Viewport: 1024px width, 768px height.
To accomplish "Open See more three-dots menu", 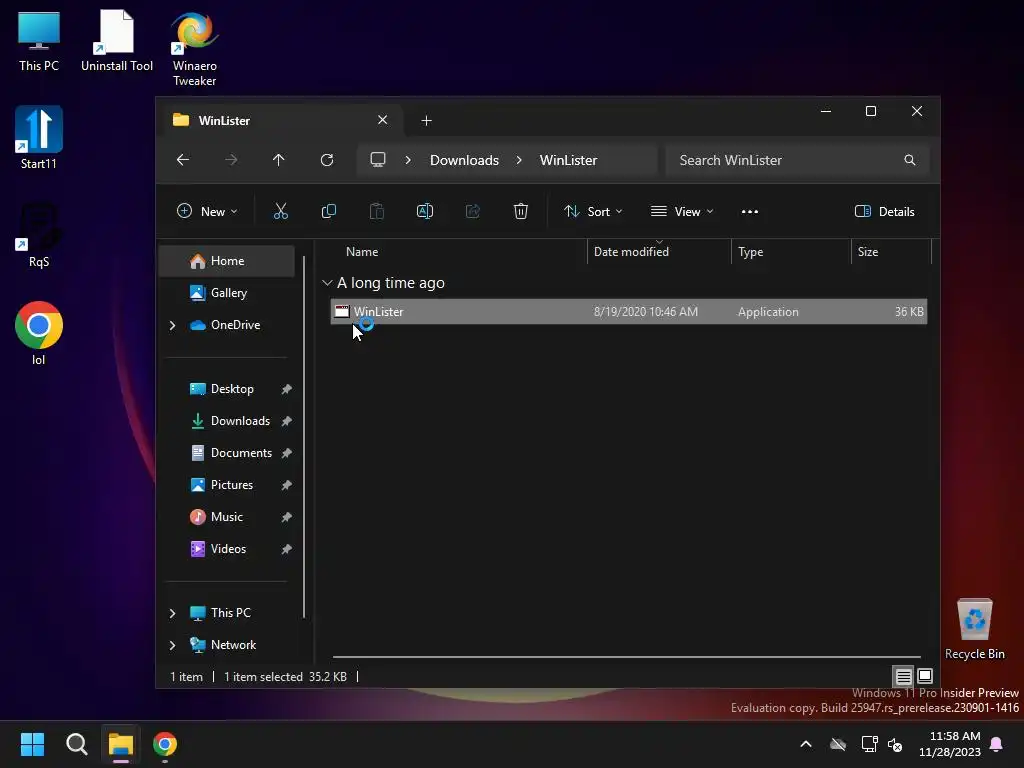I will 750,212.
